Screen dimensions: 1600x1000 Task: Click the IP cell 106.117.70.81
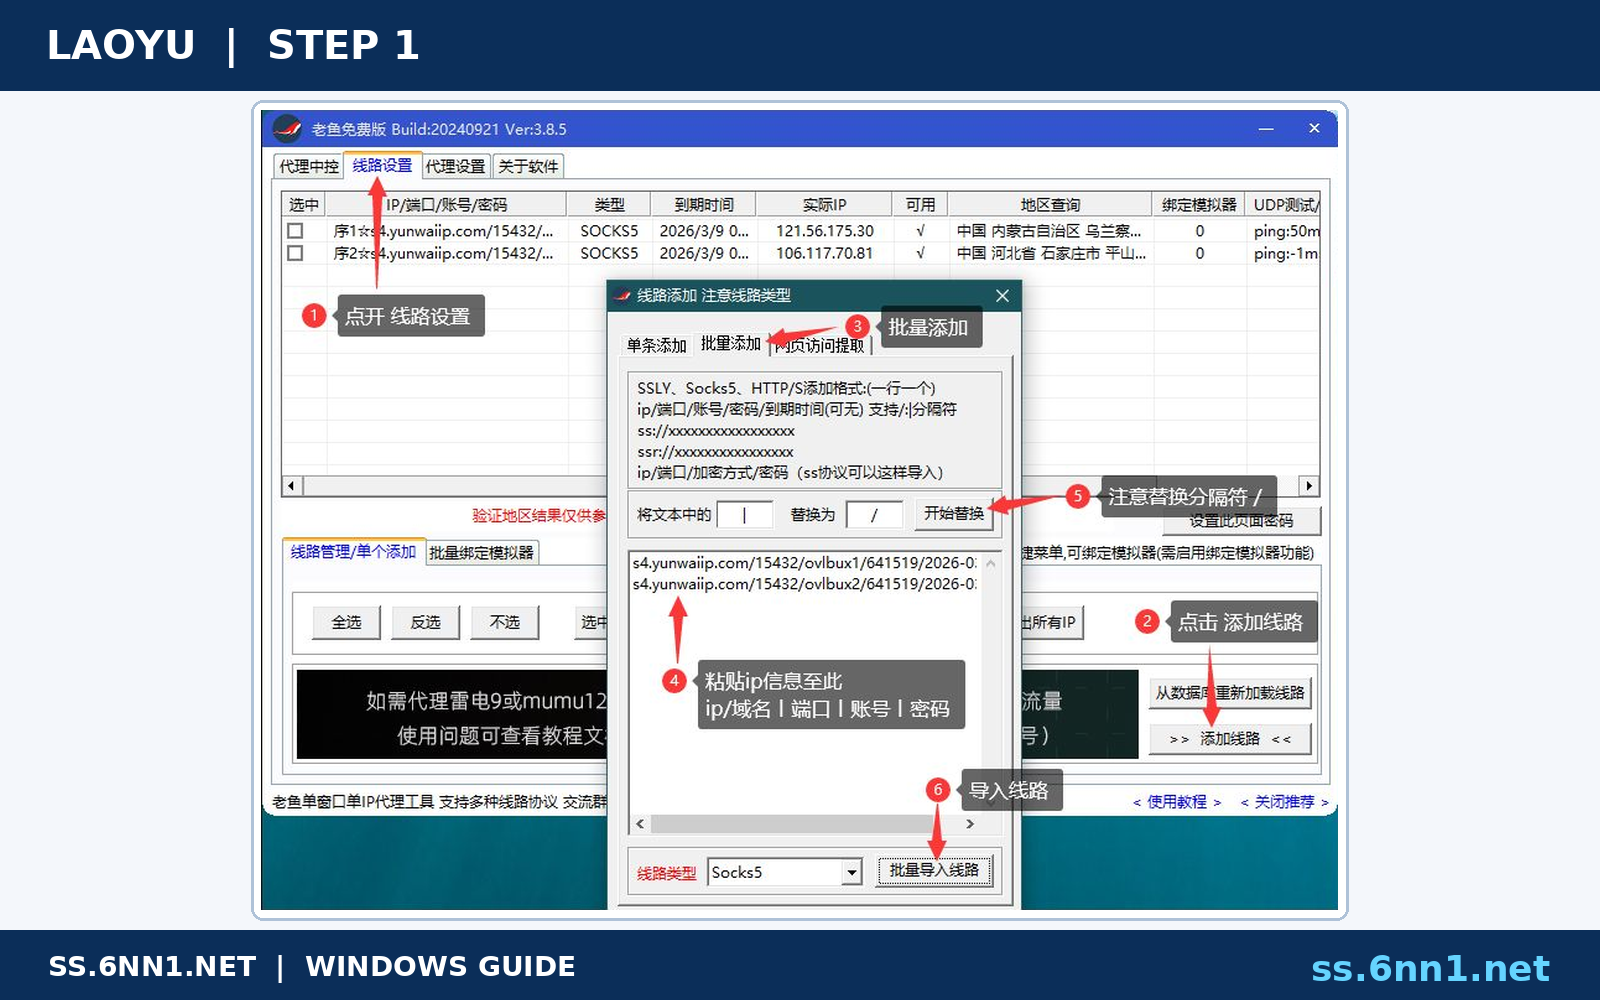pos(825,253)
